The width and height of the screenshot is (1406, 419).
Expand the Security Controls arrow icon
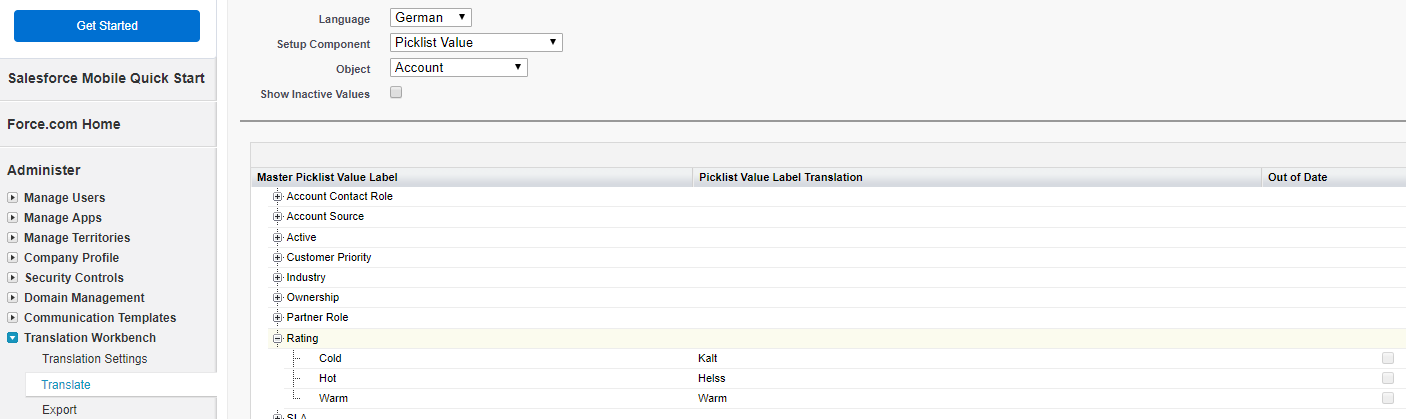point(13,278)
